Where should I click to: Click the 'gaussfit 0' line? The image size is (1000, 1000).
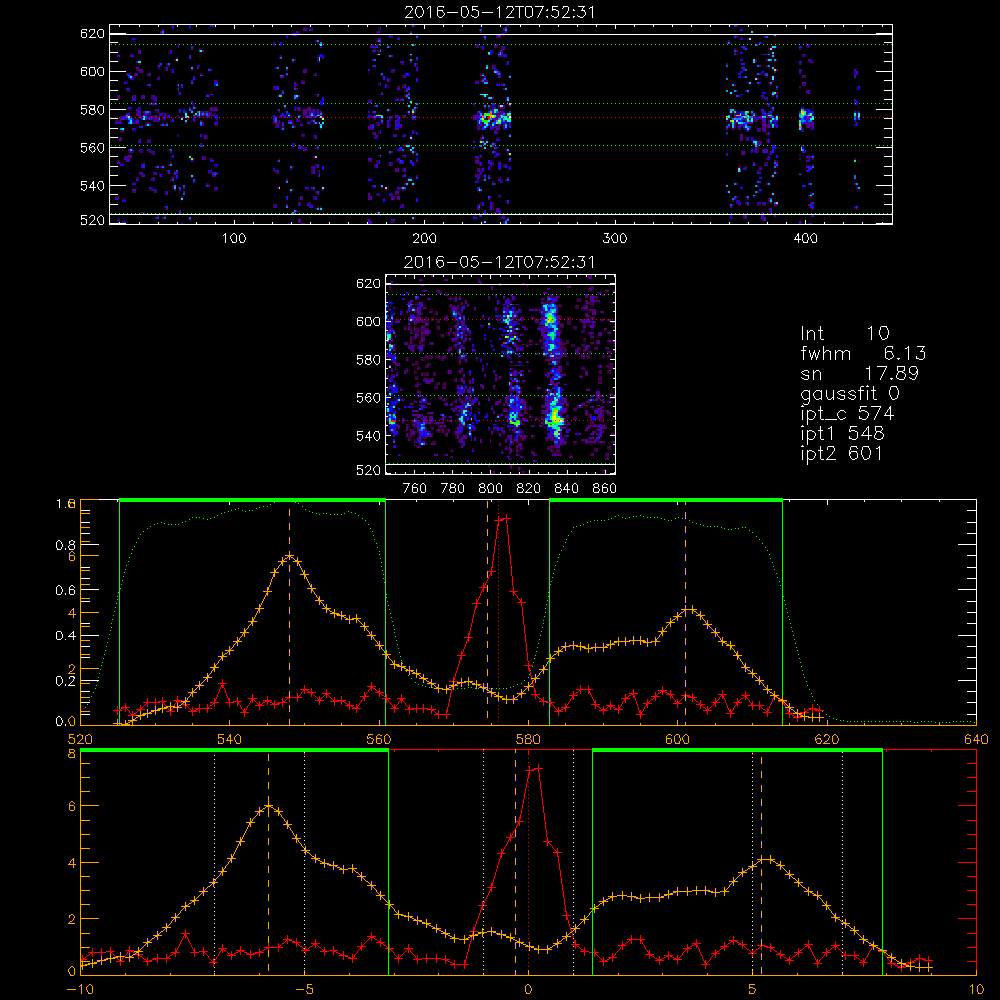tap(849, 393)
